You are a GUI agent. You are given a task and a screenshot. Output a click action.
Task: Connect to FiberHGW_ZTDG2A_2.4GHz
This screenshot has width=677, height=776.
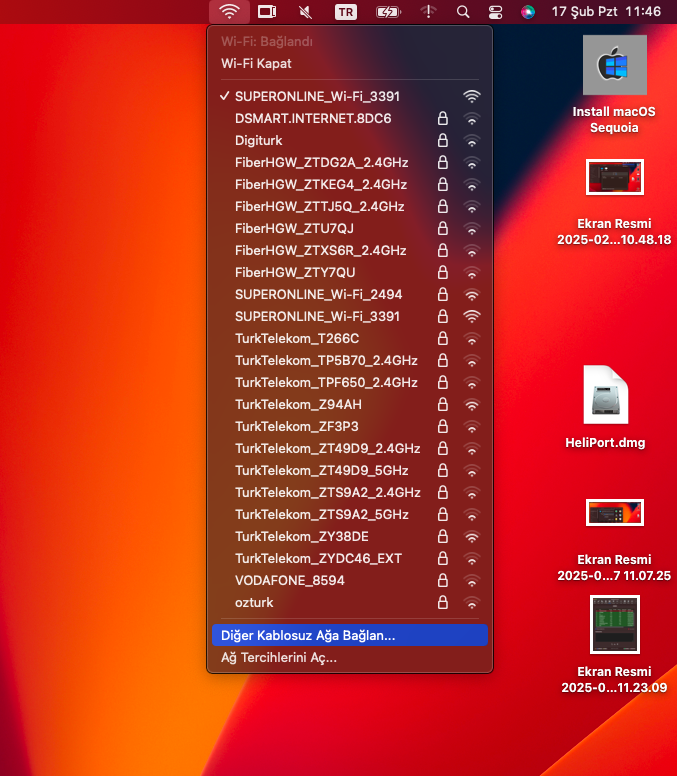(x=350, y=162)
